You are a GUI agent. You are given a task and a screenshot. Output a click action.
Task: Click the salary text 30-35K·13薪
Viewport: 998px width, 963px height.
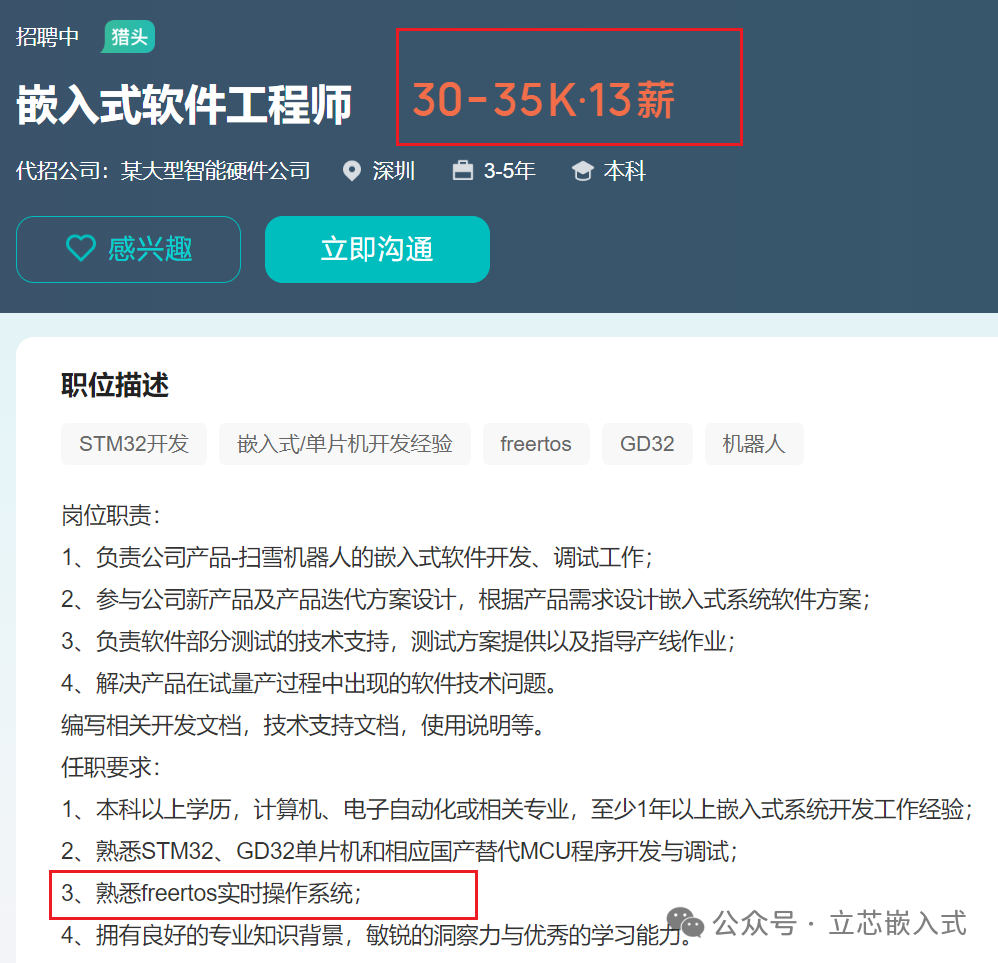click(x=544, y=100)
